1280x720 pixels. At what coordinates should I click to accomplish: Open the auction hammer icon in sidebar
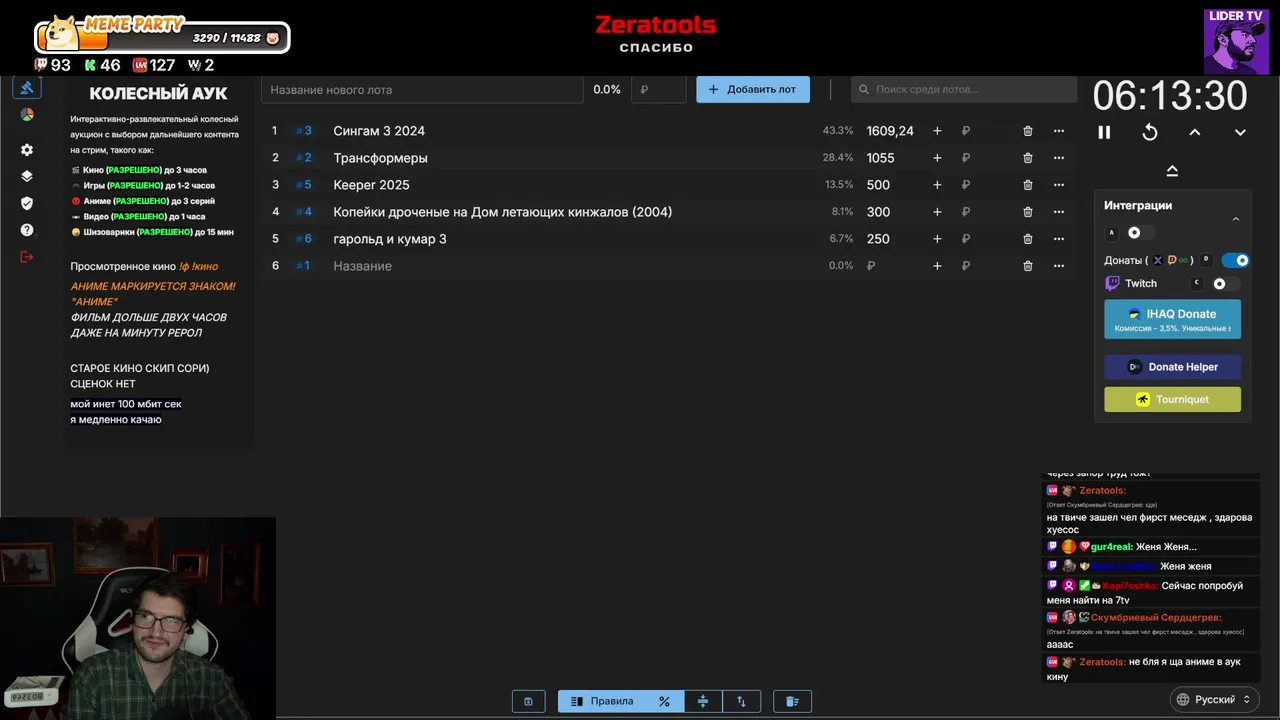click(27, 87)
